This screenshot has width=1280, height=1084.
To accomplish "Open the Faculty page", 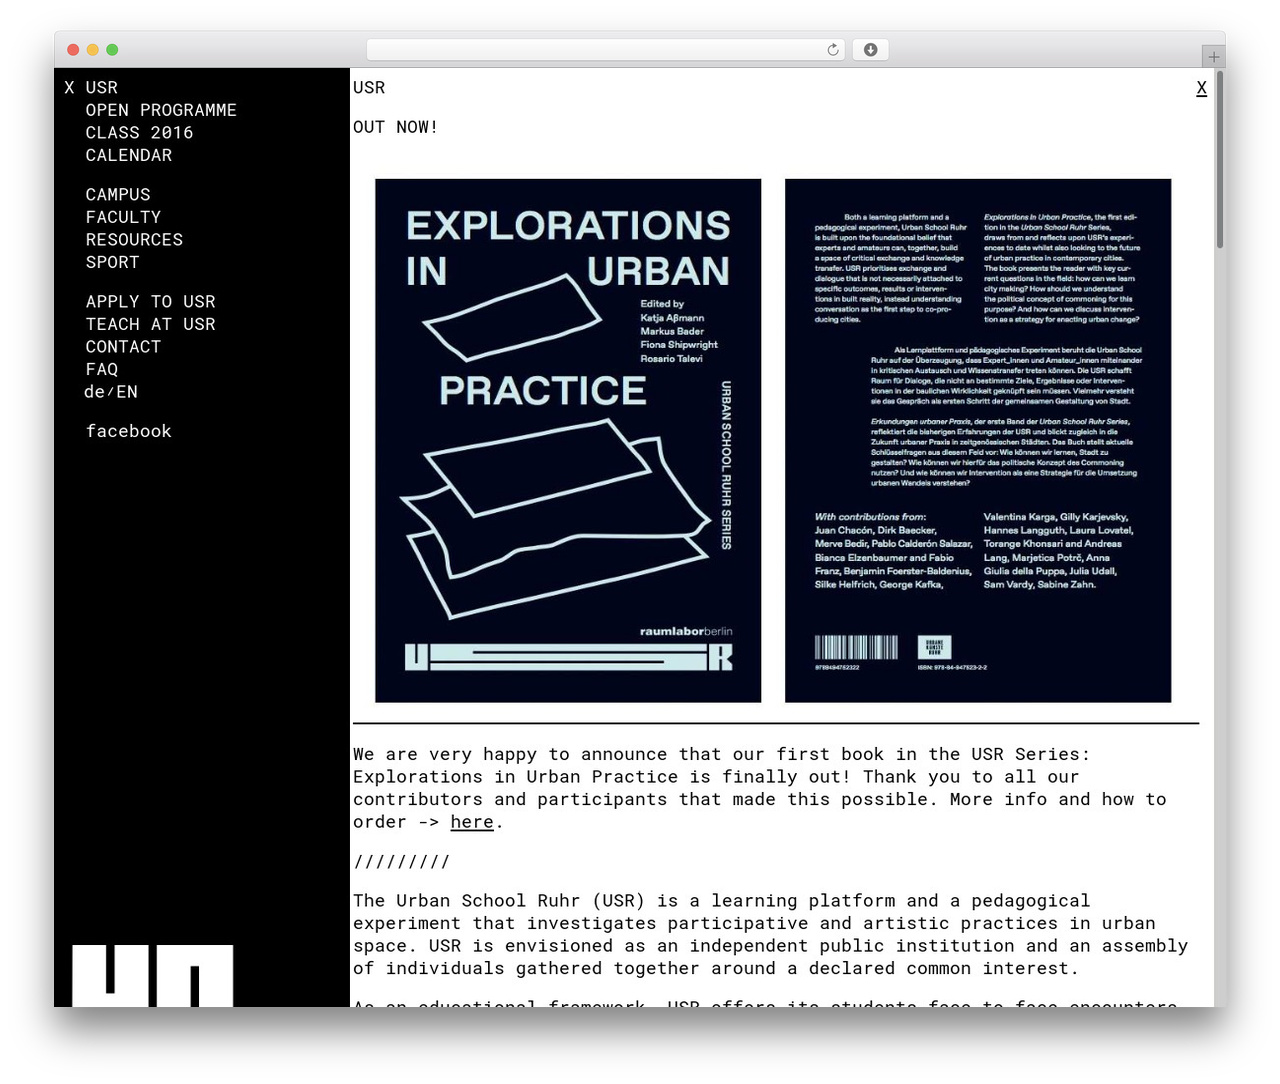I will pyautogui.click(x=123, y=217).
